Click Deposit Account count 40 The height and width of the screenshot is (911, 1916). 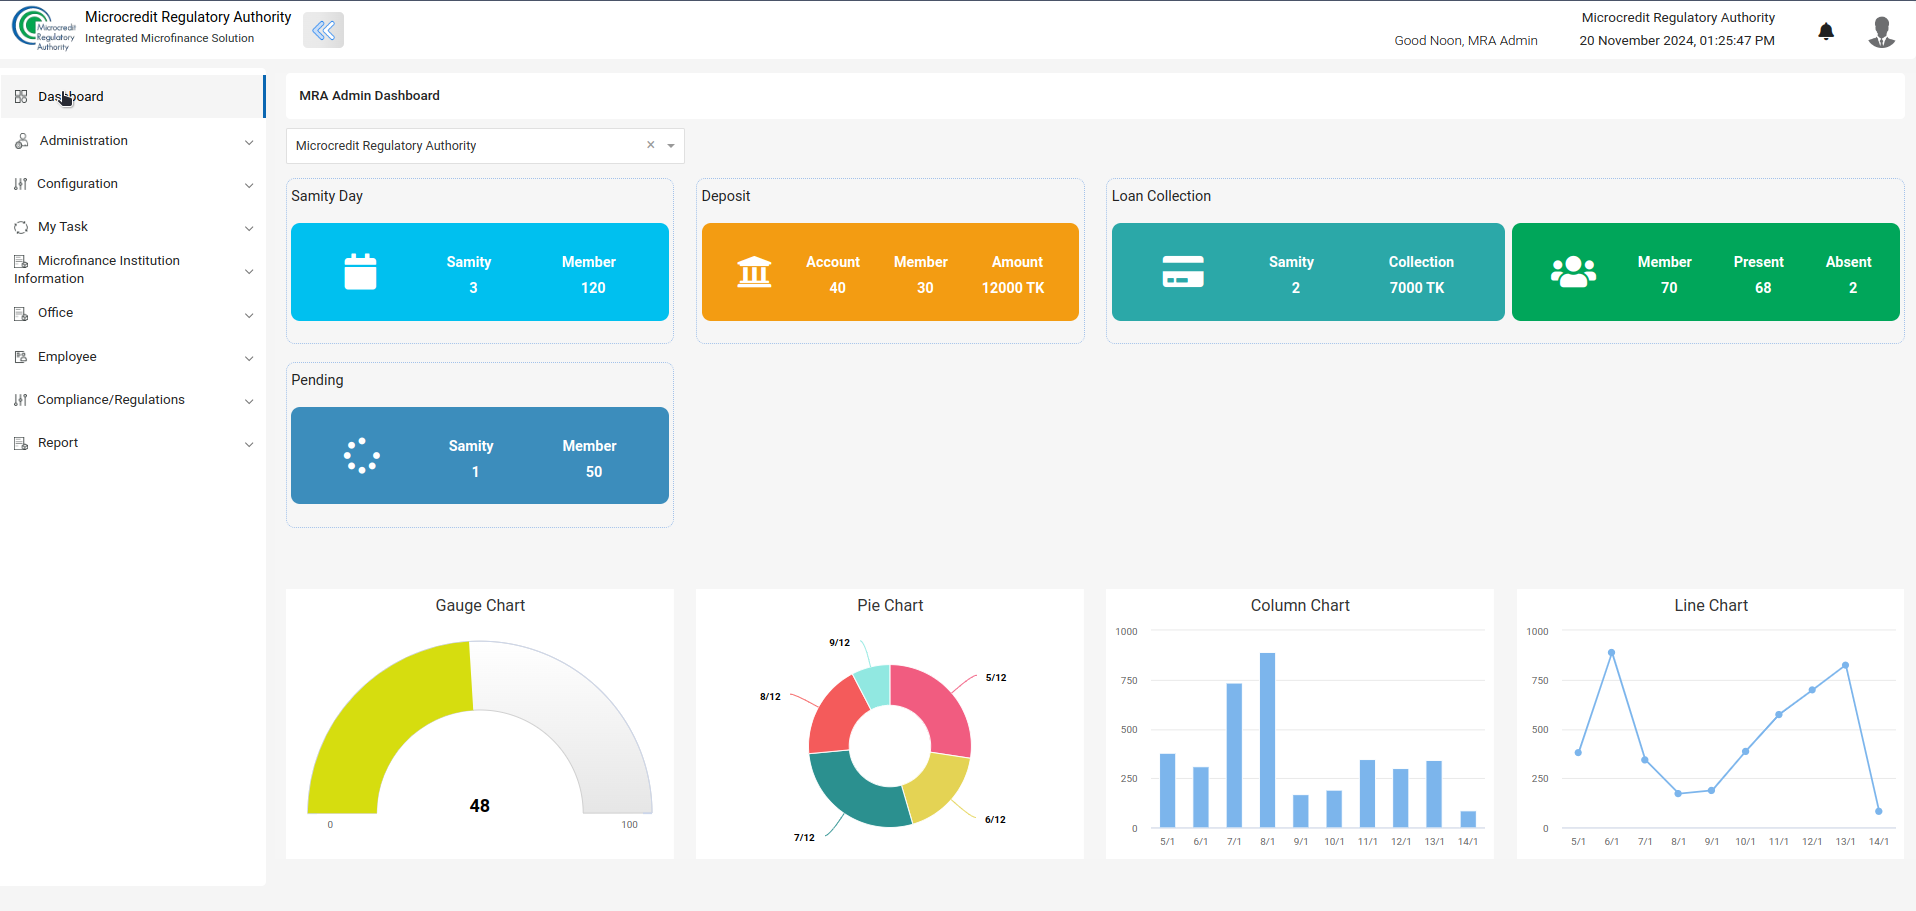tap(837, 288)
